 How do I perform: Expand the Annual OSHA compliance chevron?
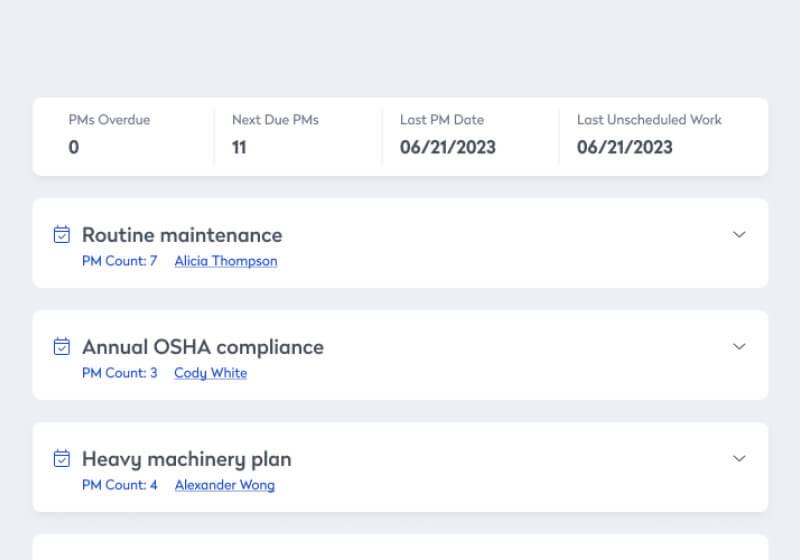click(739, 347)
